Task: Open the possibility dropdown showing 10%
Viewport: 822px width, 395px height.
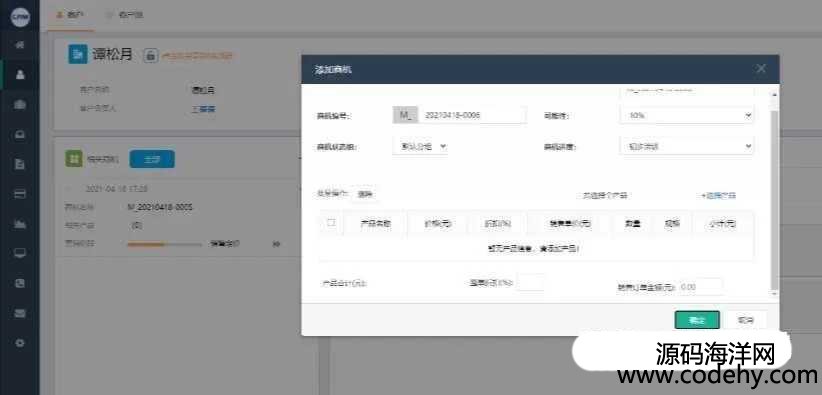Action: 686,115
